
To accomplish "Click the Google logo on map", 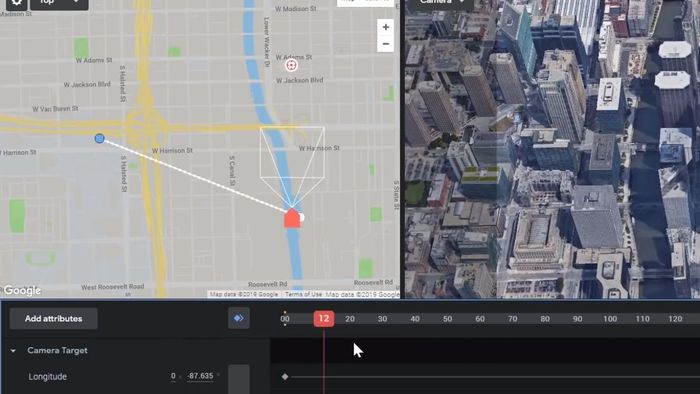I will pos(22,291).
